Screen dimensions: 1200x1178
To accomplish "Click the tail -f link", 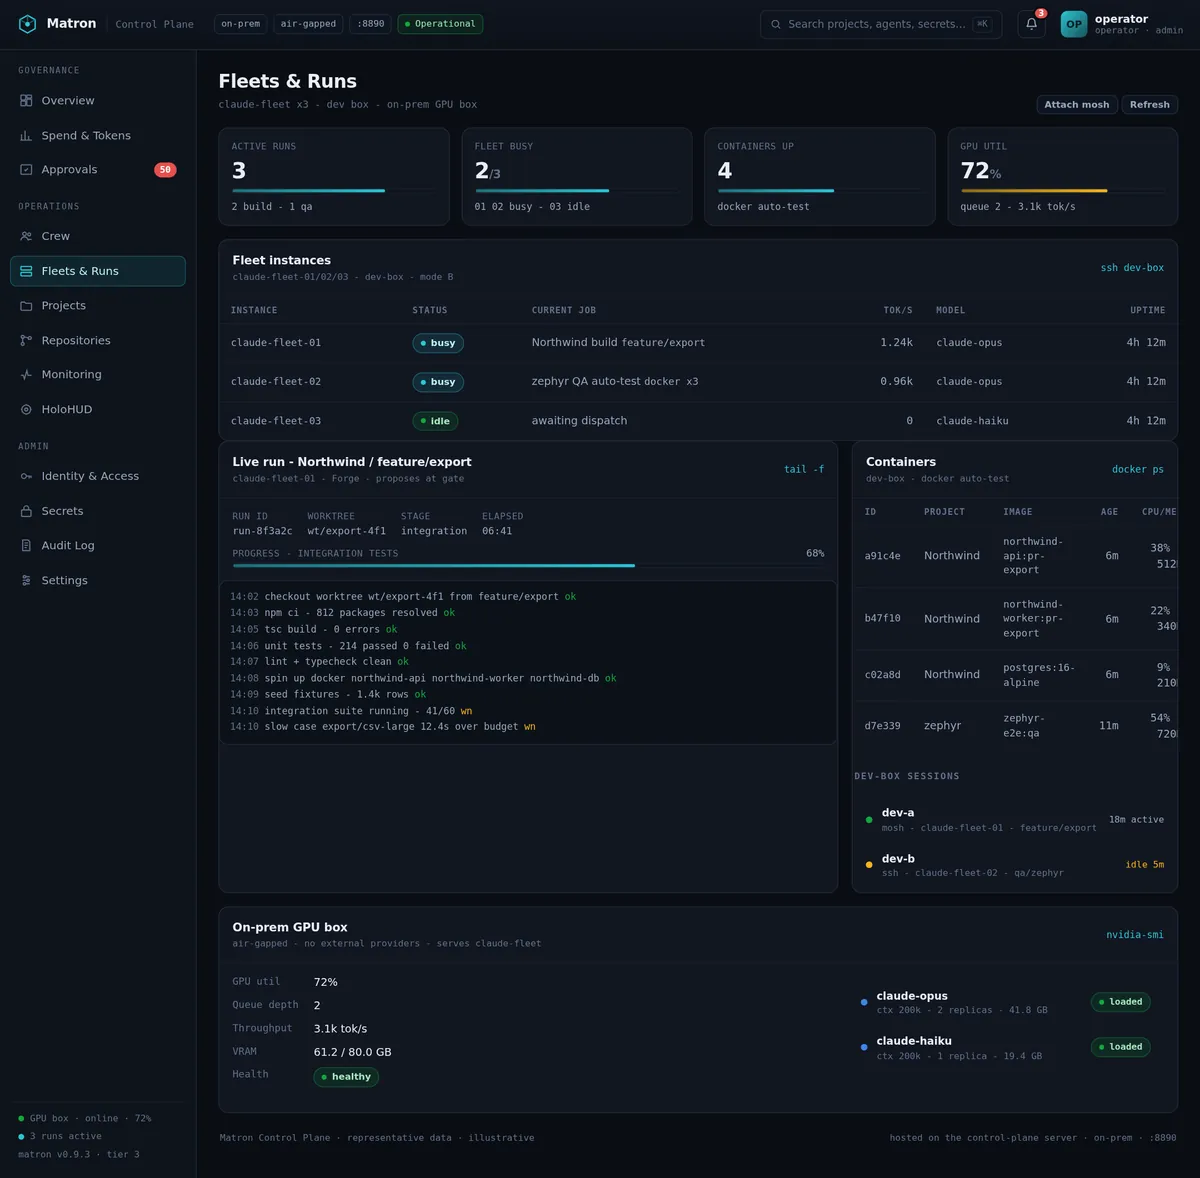I will click(804, 469).
